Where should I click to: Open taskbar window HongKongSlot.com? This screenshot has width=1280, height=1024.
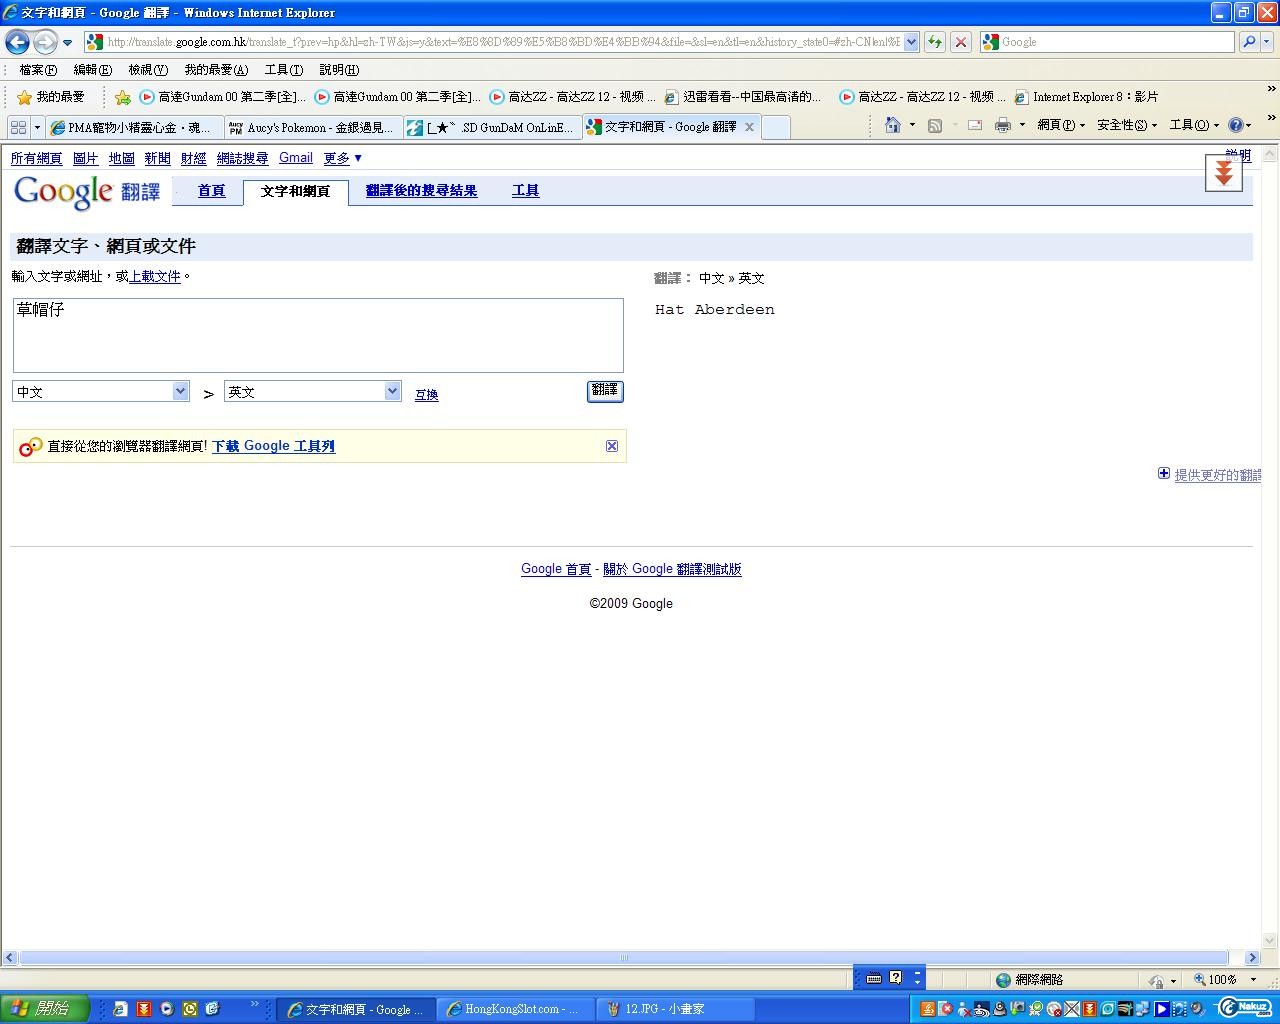[x=516, y=1009]
